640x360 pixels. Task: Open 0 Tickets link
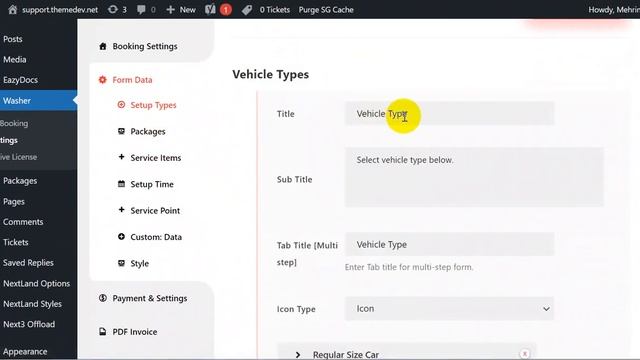click(x=275, y=10)
